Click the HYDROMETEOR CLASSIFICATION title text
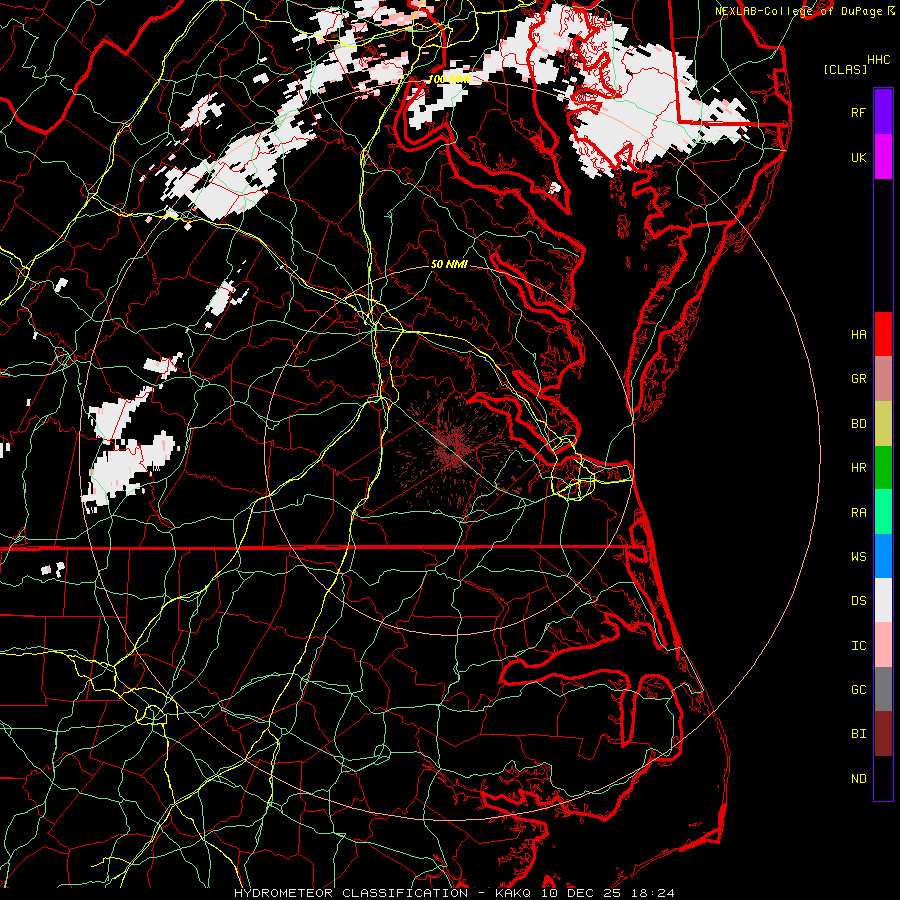 351,893
